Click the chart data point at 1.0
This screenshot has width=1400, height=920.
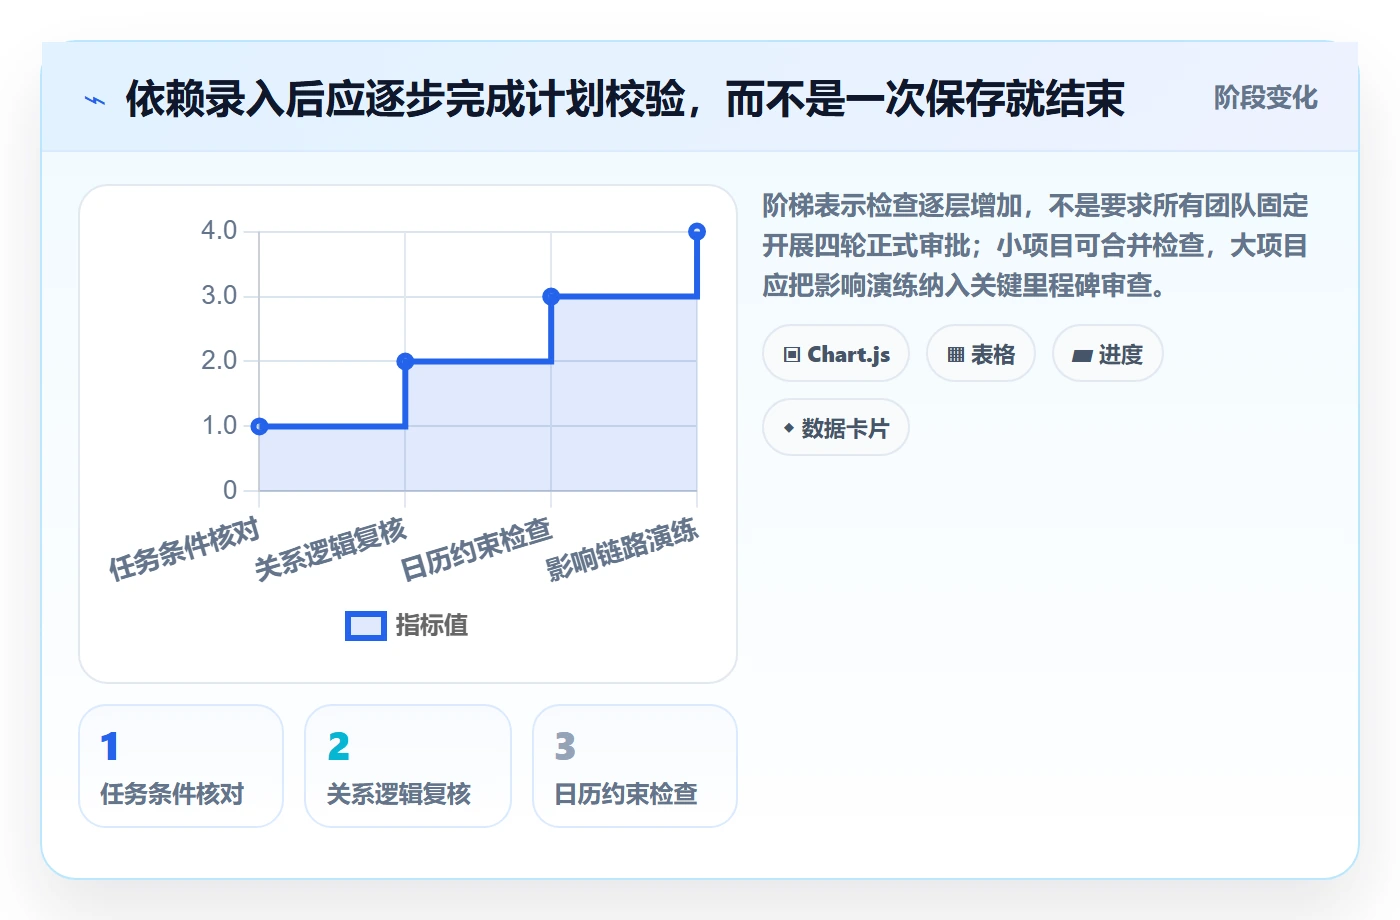(259, 426)
